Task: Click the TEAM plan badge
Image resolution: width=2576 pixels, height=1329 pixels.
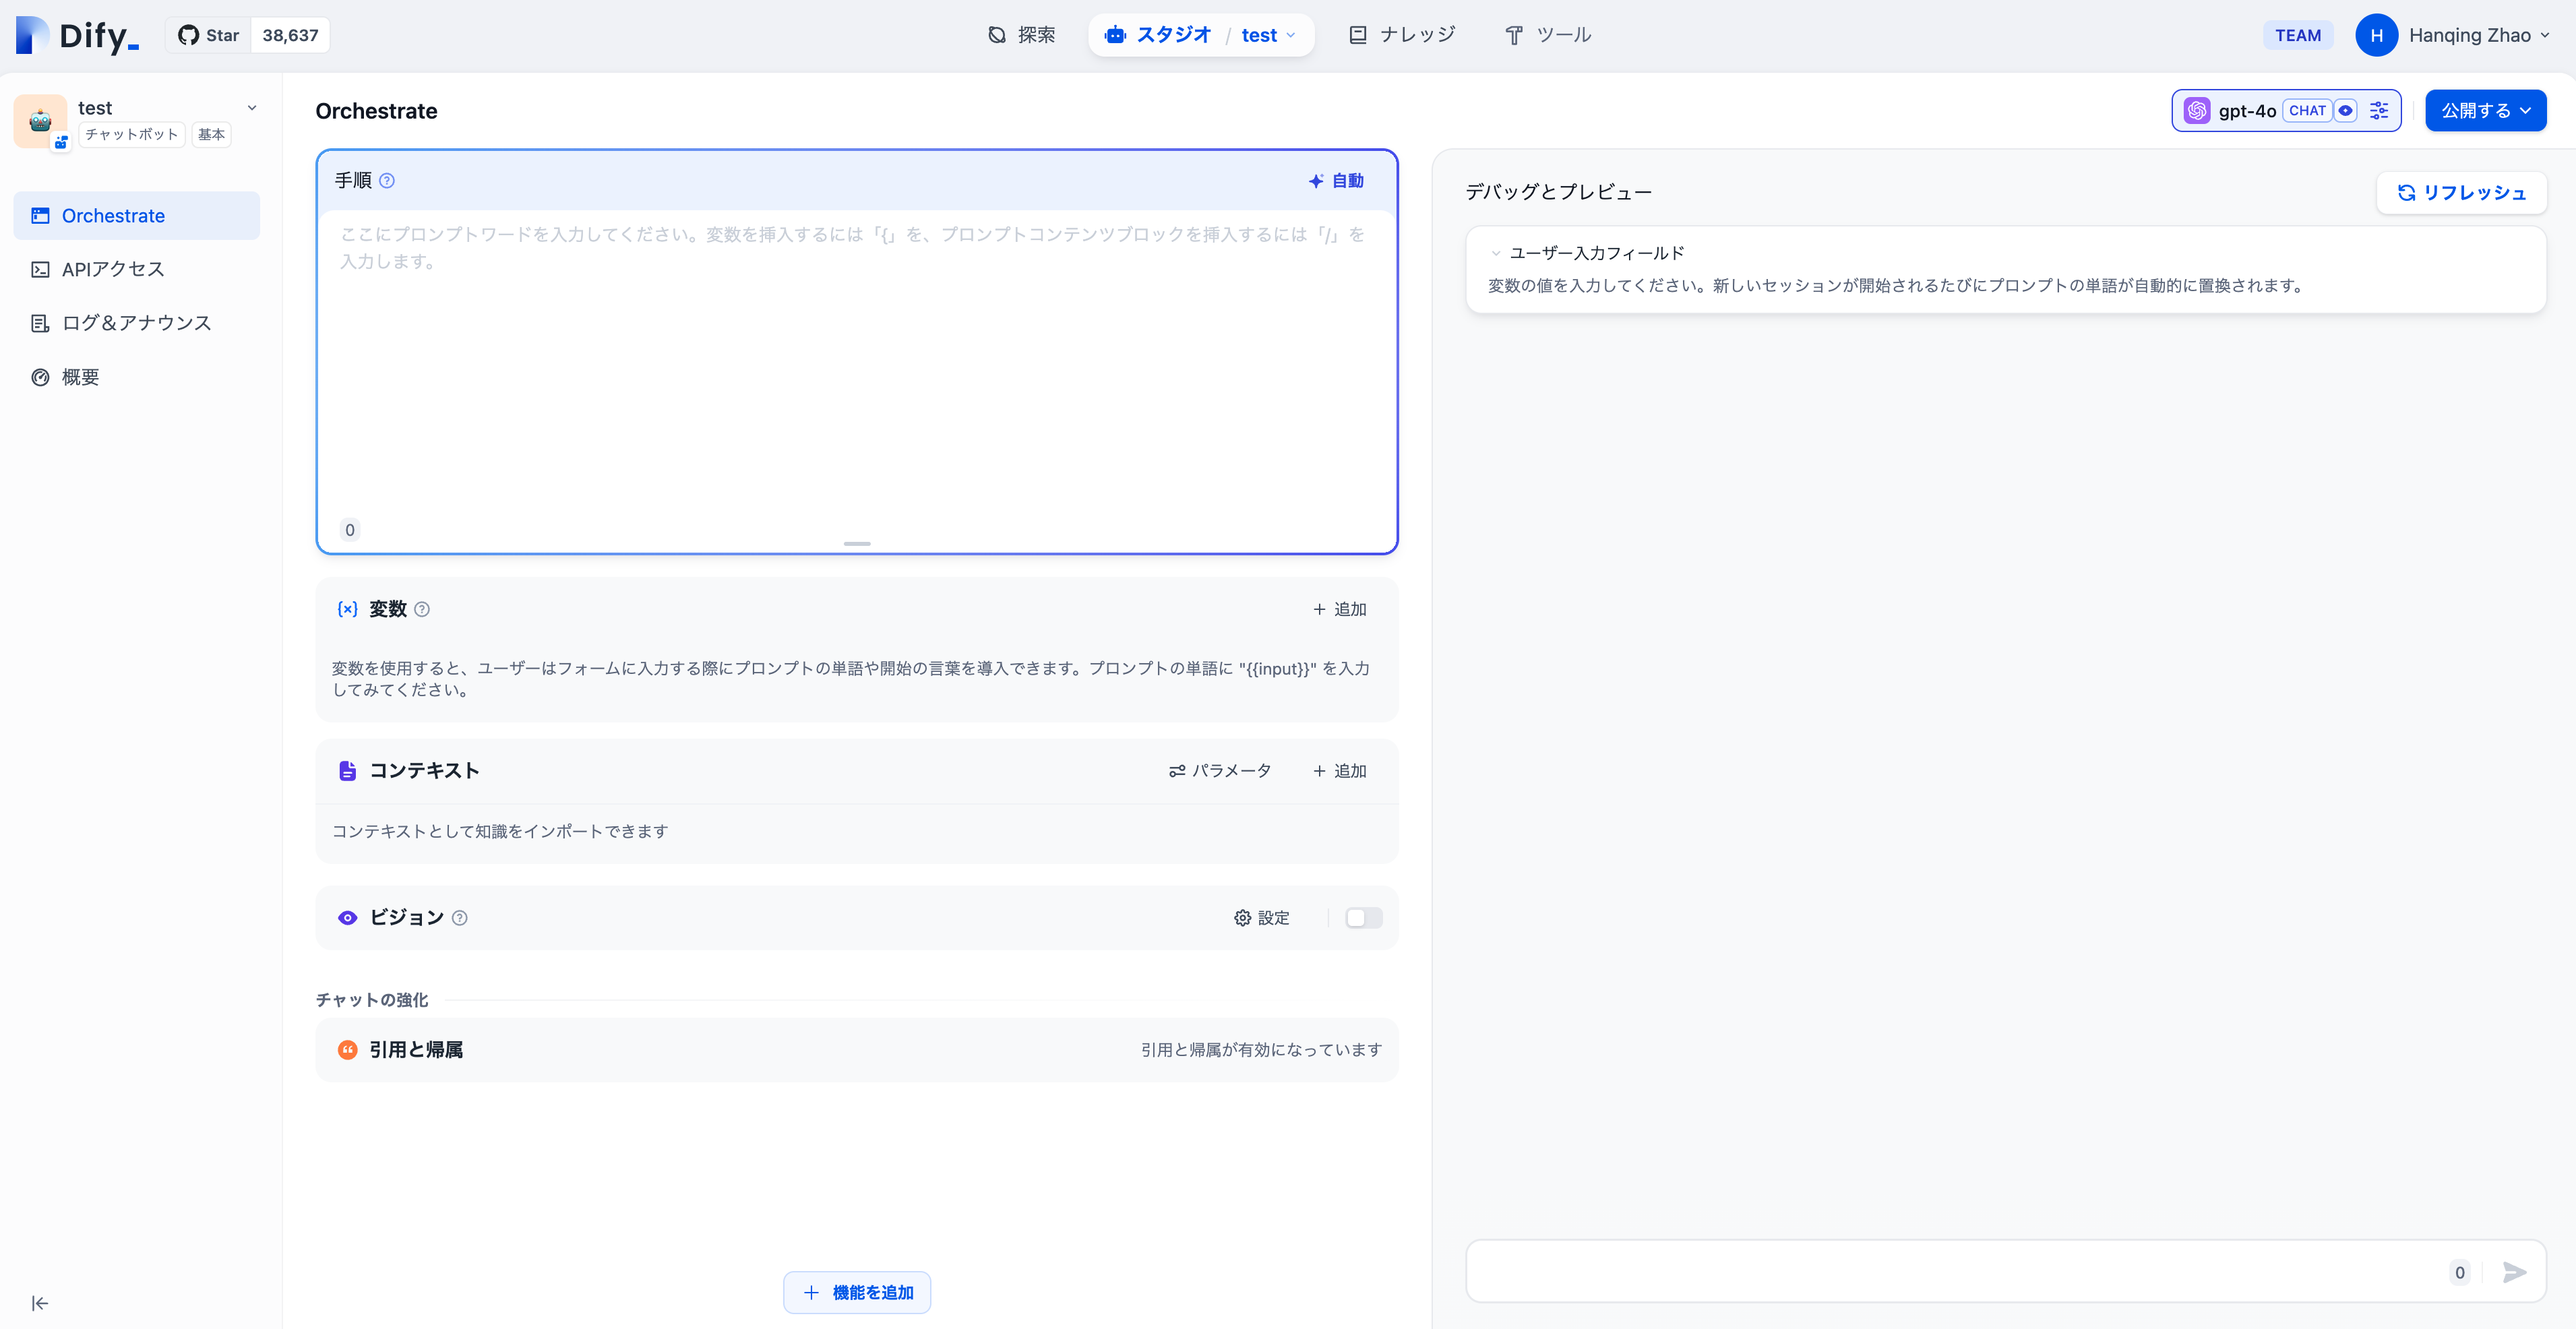Action: [2297, 35]
